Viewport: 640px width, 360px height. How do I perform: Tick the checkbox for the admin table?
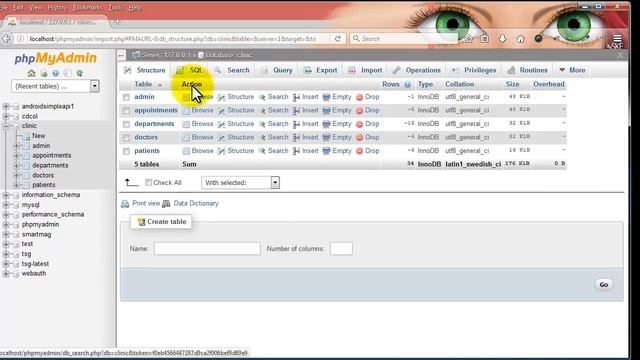(x=126, y=97)
